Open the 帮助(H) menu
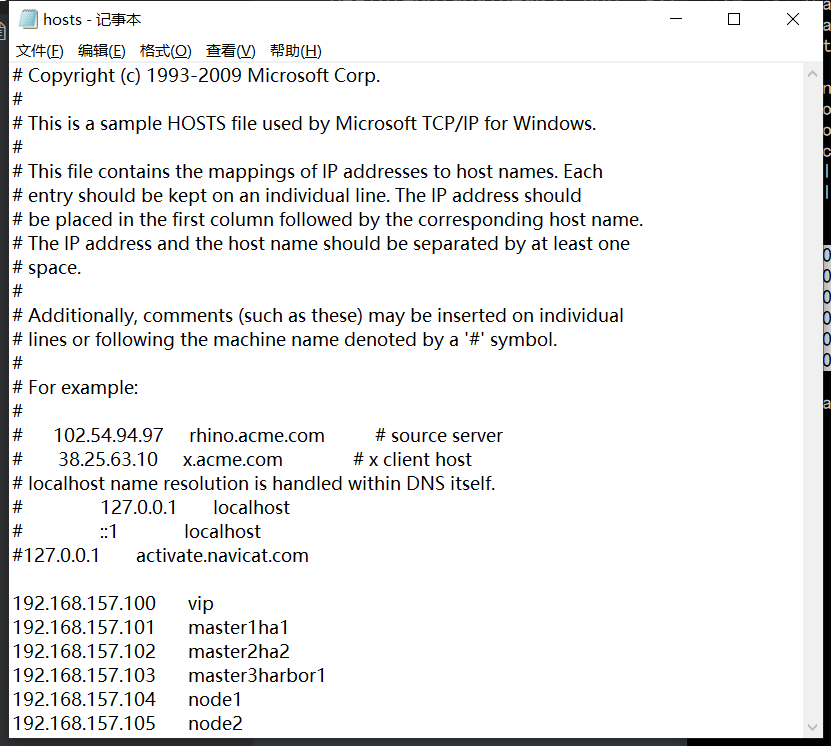 pos(296,51)
